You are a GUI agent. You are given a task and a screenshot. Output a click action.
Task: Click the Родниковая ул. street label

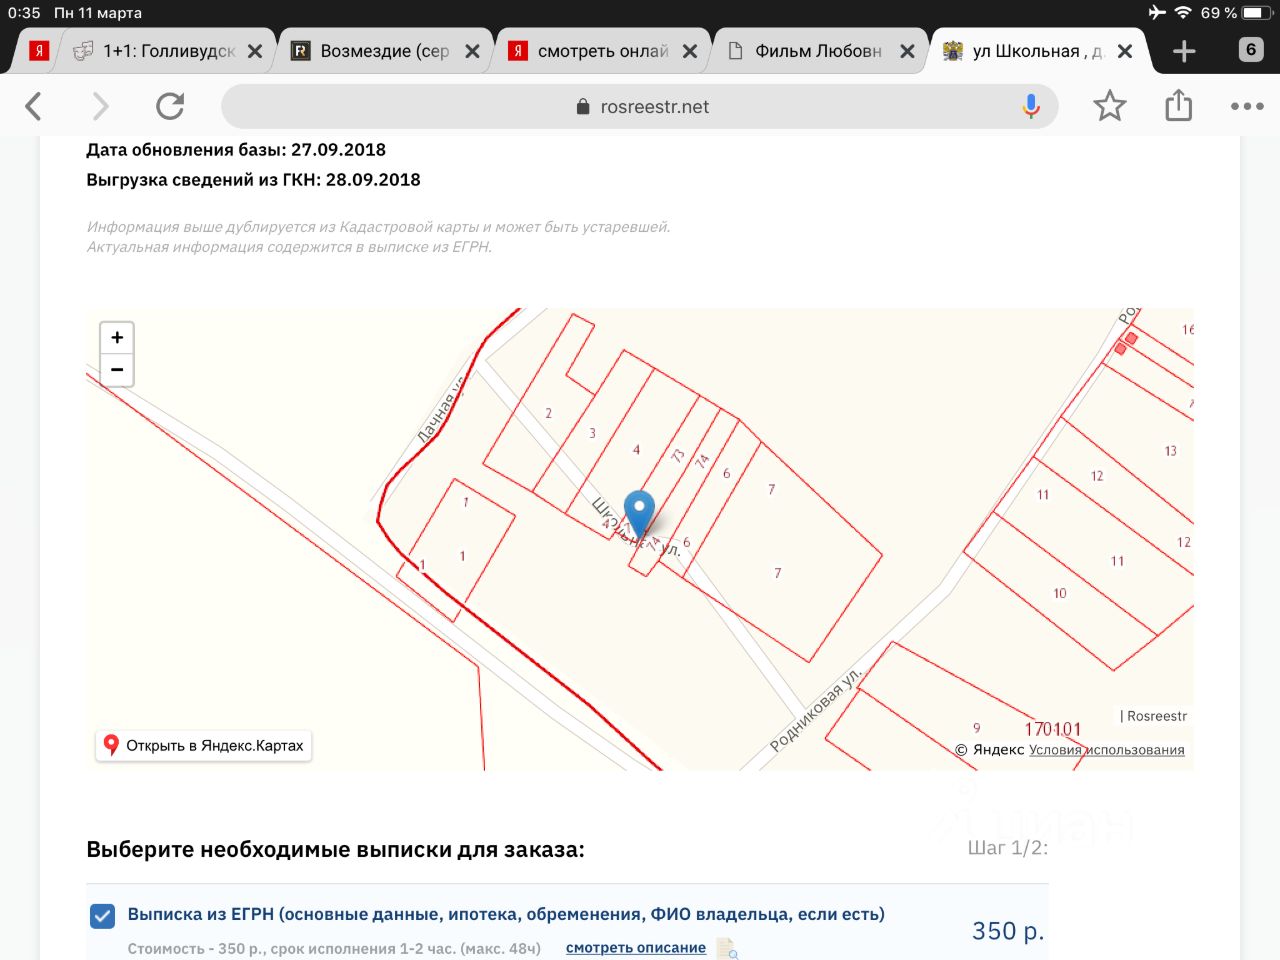coord(816,711)
